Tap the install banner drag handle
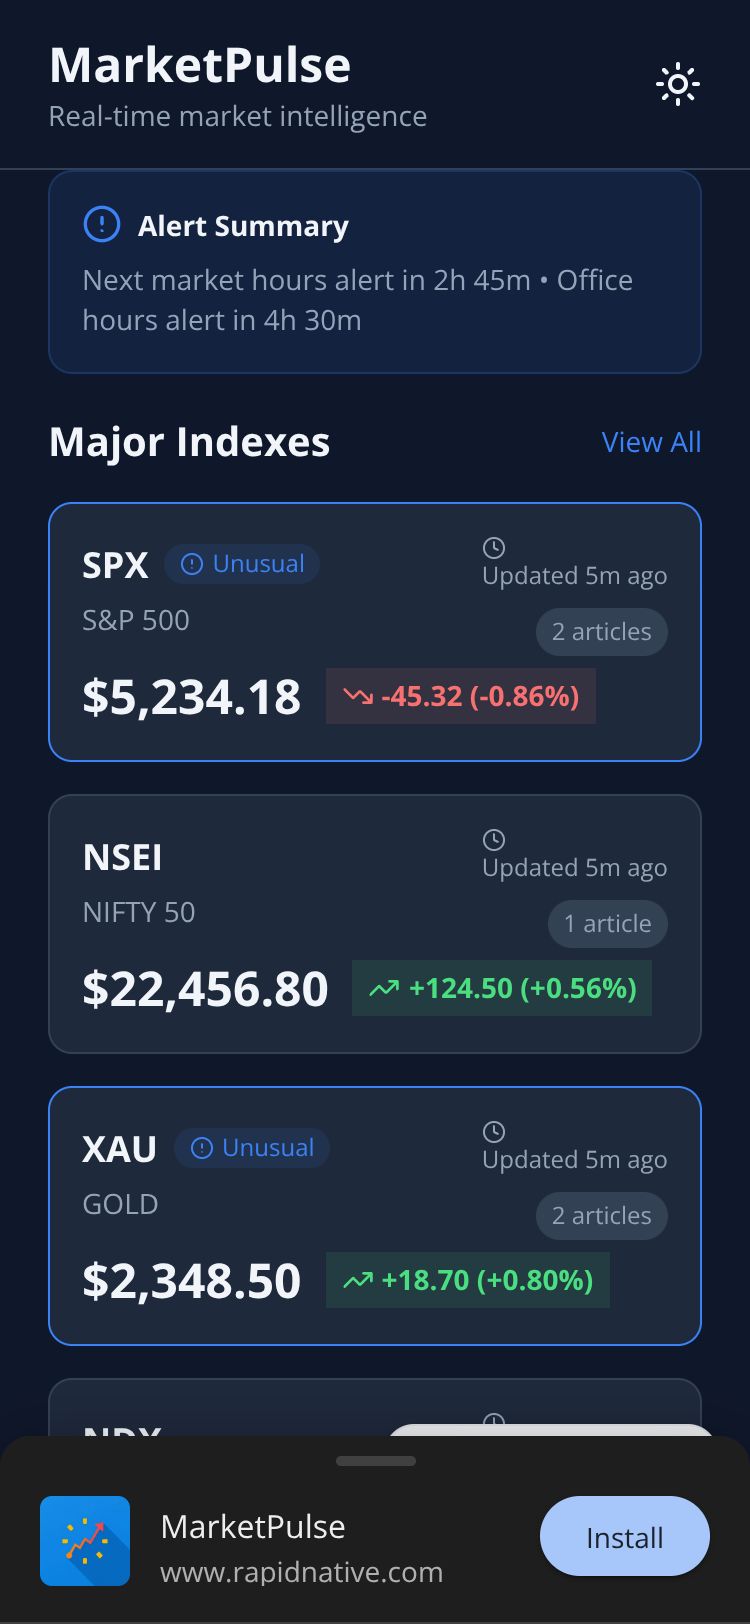 (x=376, y=1461)
